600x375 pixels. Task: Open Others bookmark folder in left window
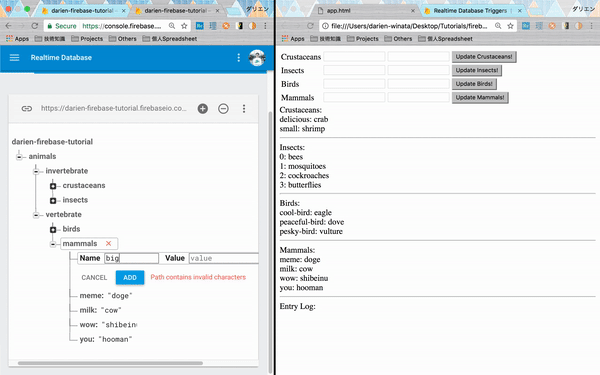tap(122, 39)
